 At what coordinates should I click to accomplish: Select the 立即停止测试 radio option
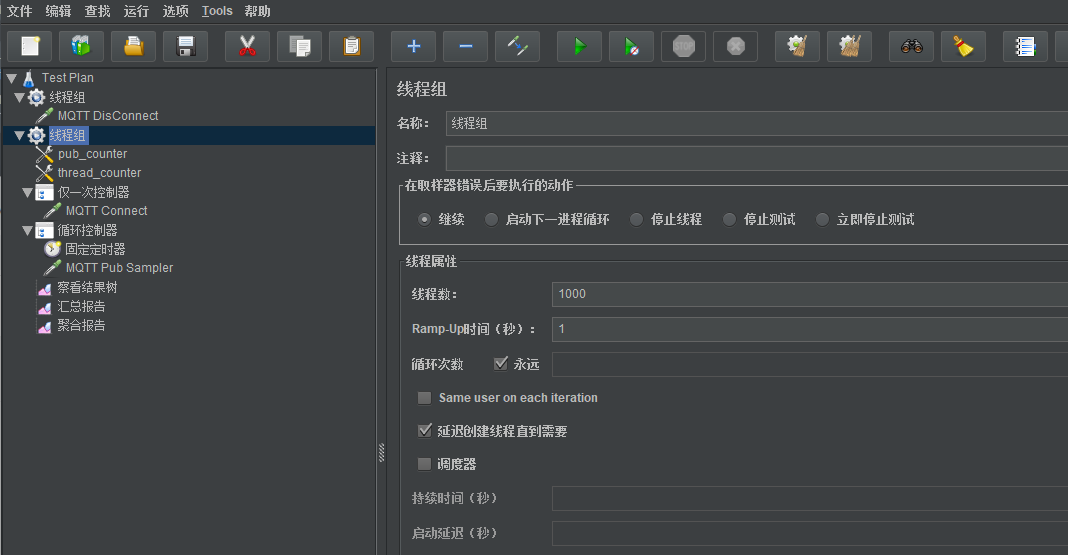(x=823, y=219)
